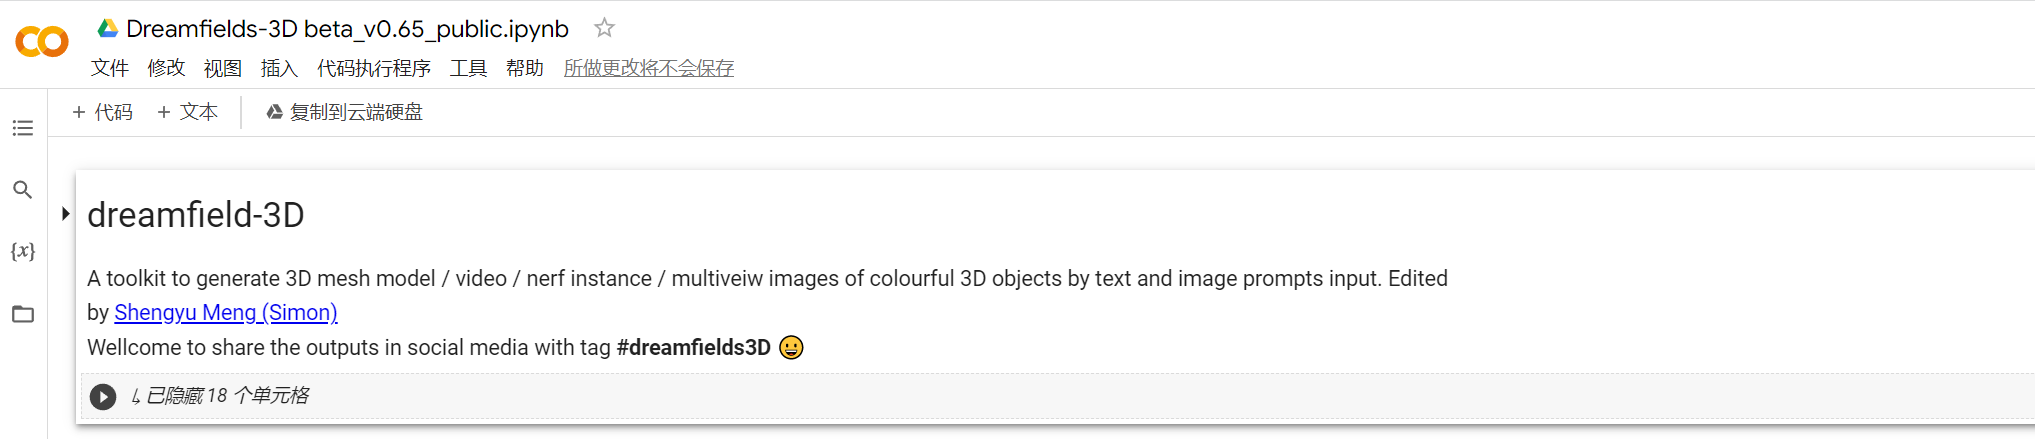Open the 视图 menu
The height and width of the screenshot is (439, 2035).
tap(223, 68)
